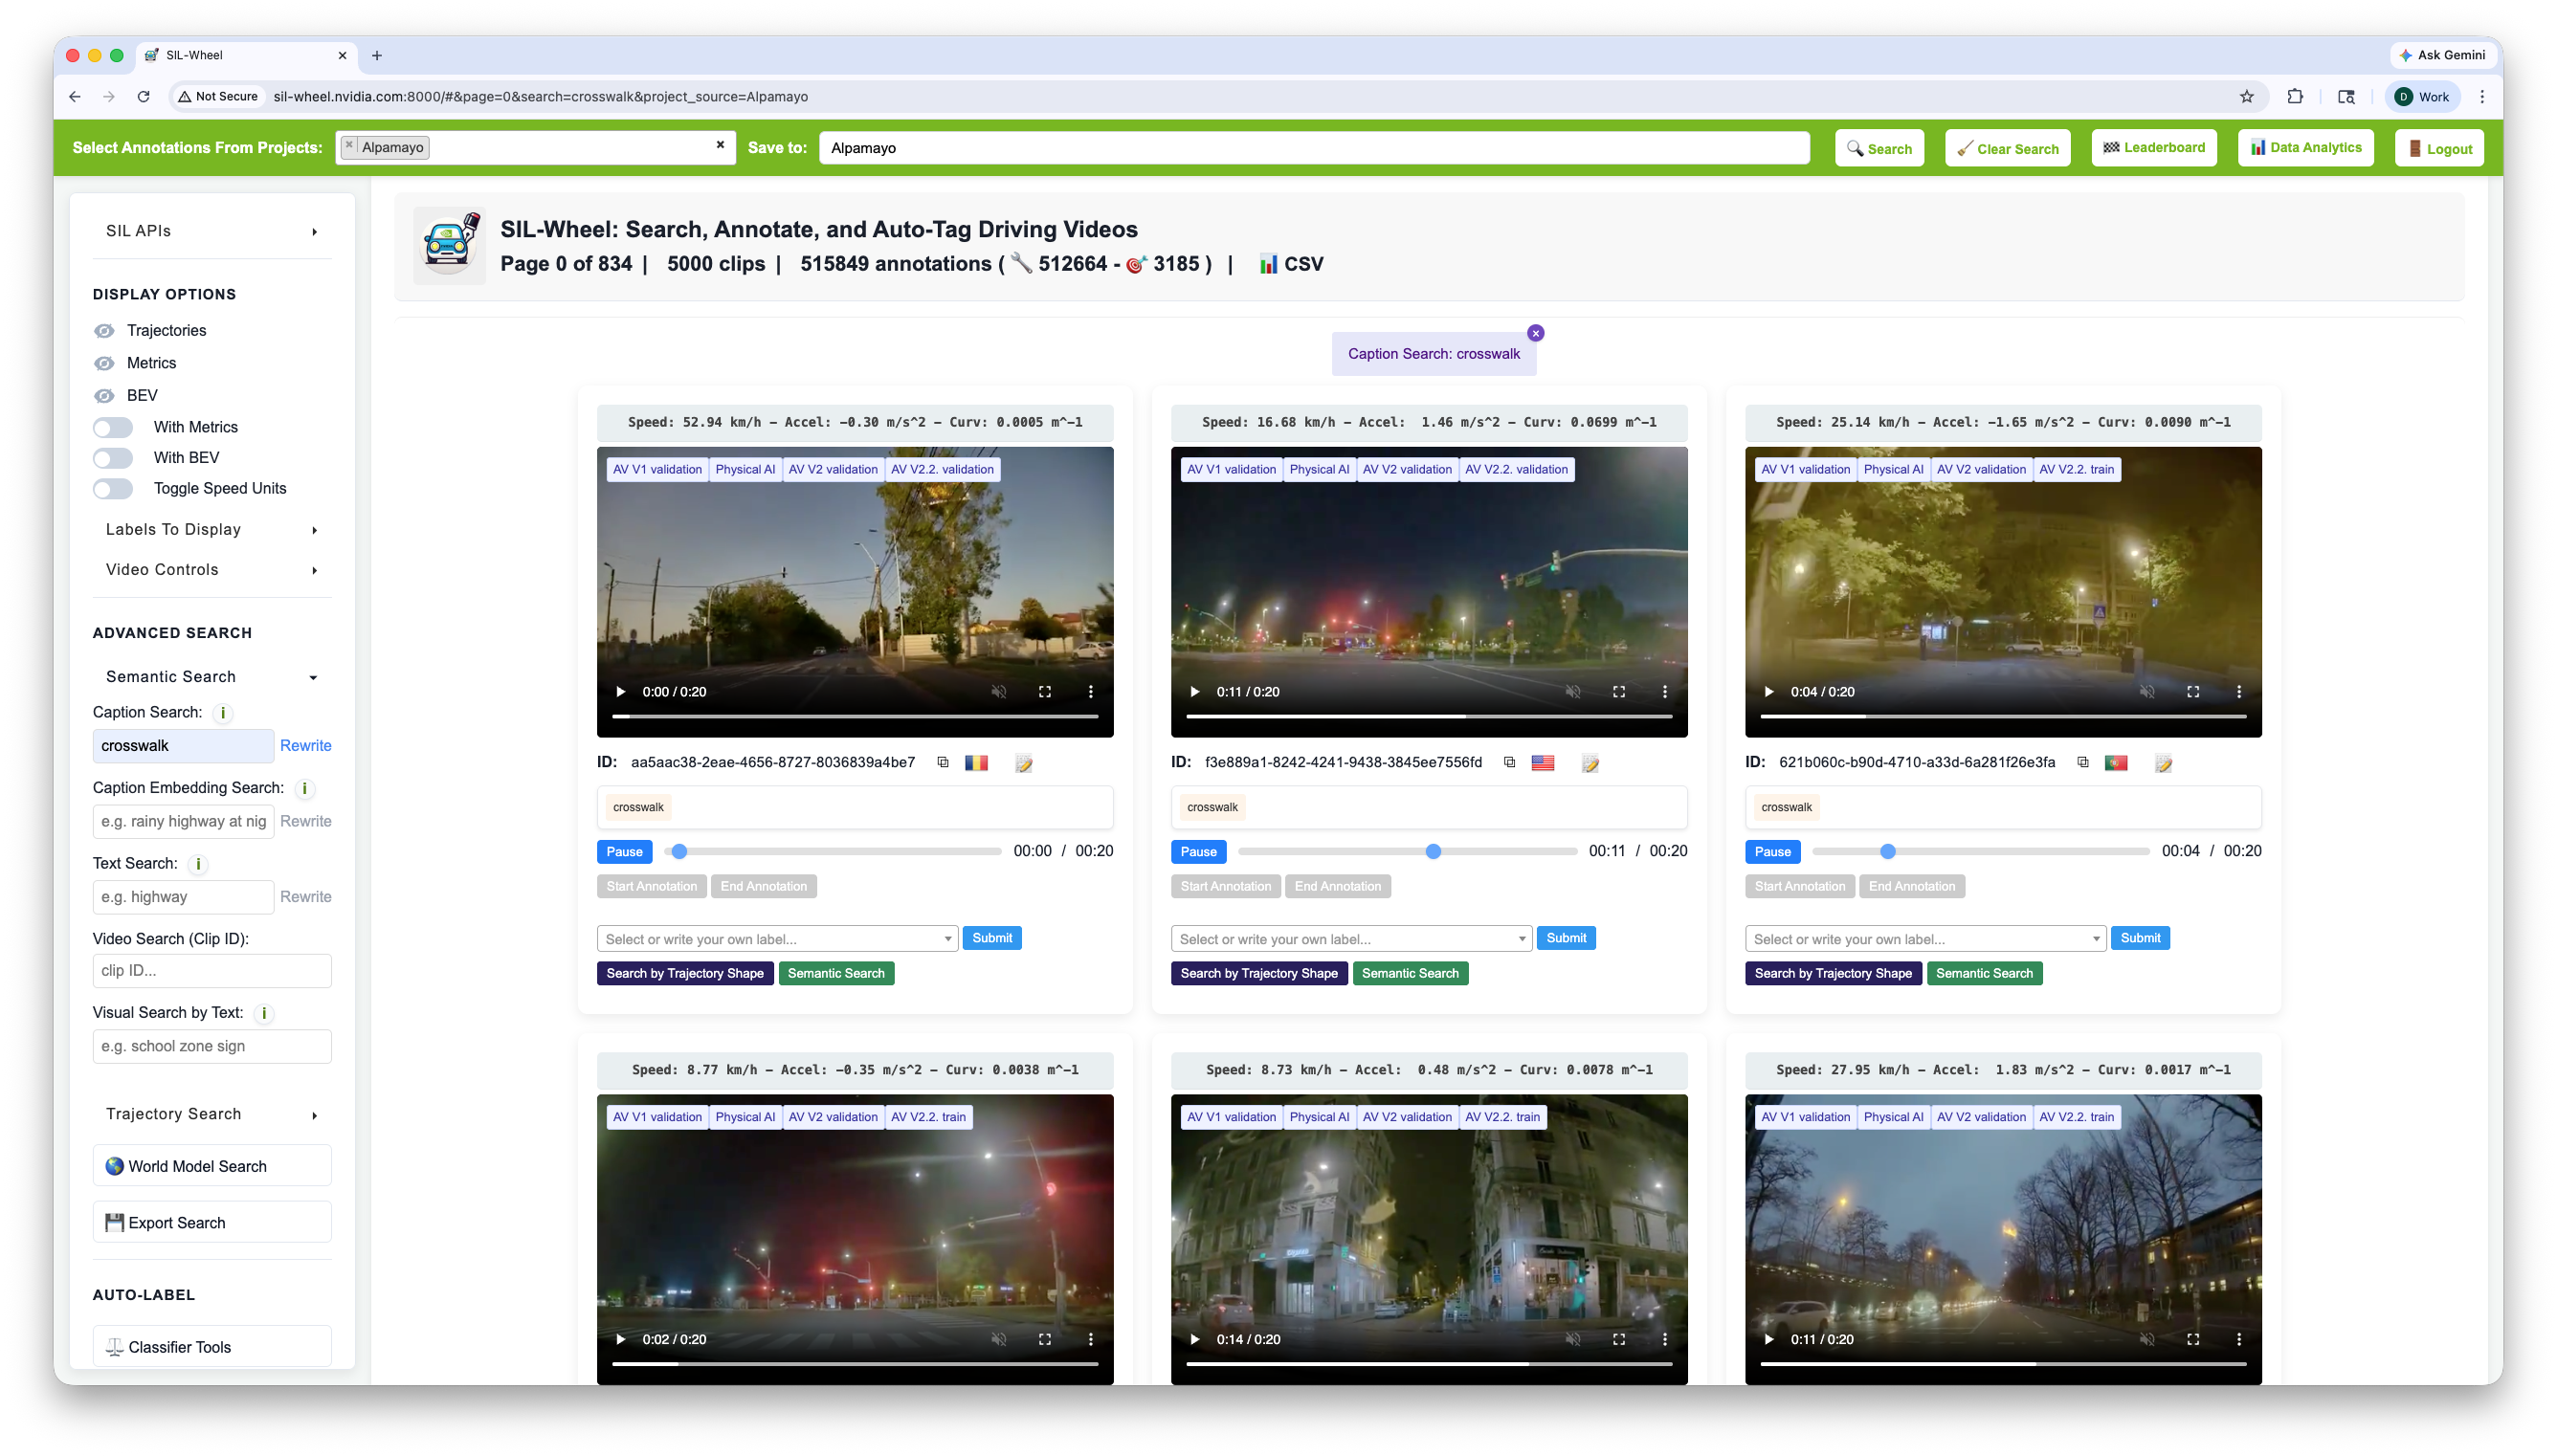Open Data Analytics

click(2305, 148)
